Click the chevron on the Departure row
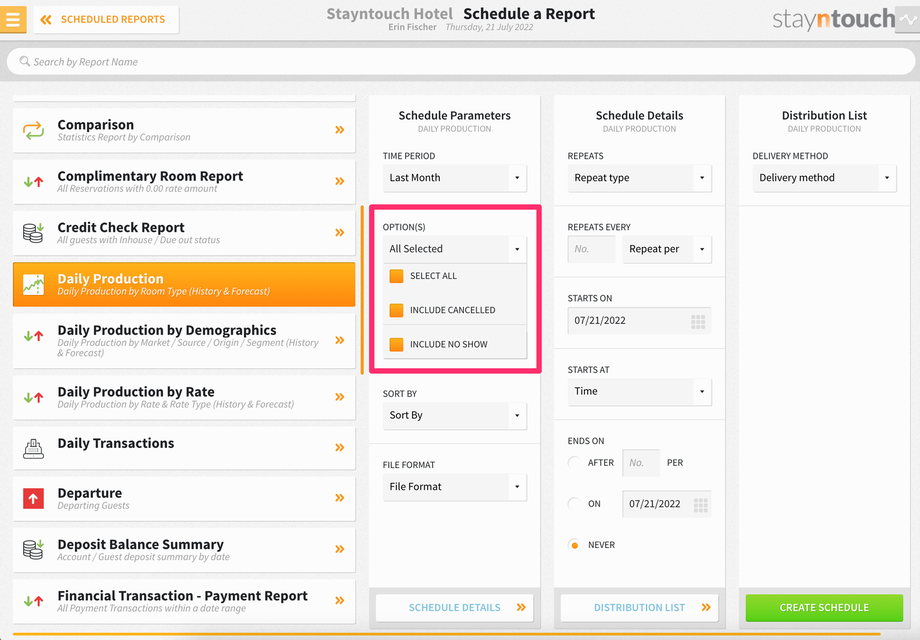 pos(340,498)
